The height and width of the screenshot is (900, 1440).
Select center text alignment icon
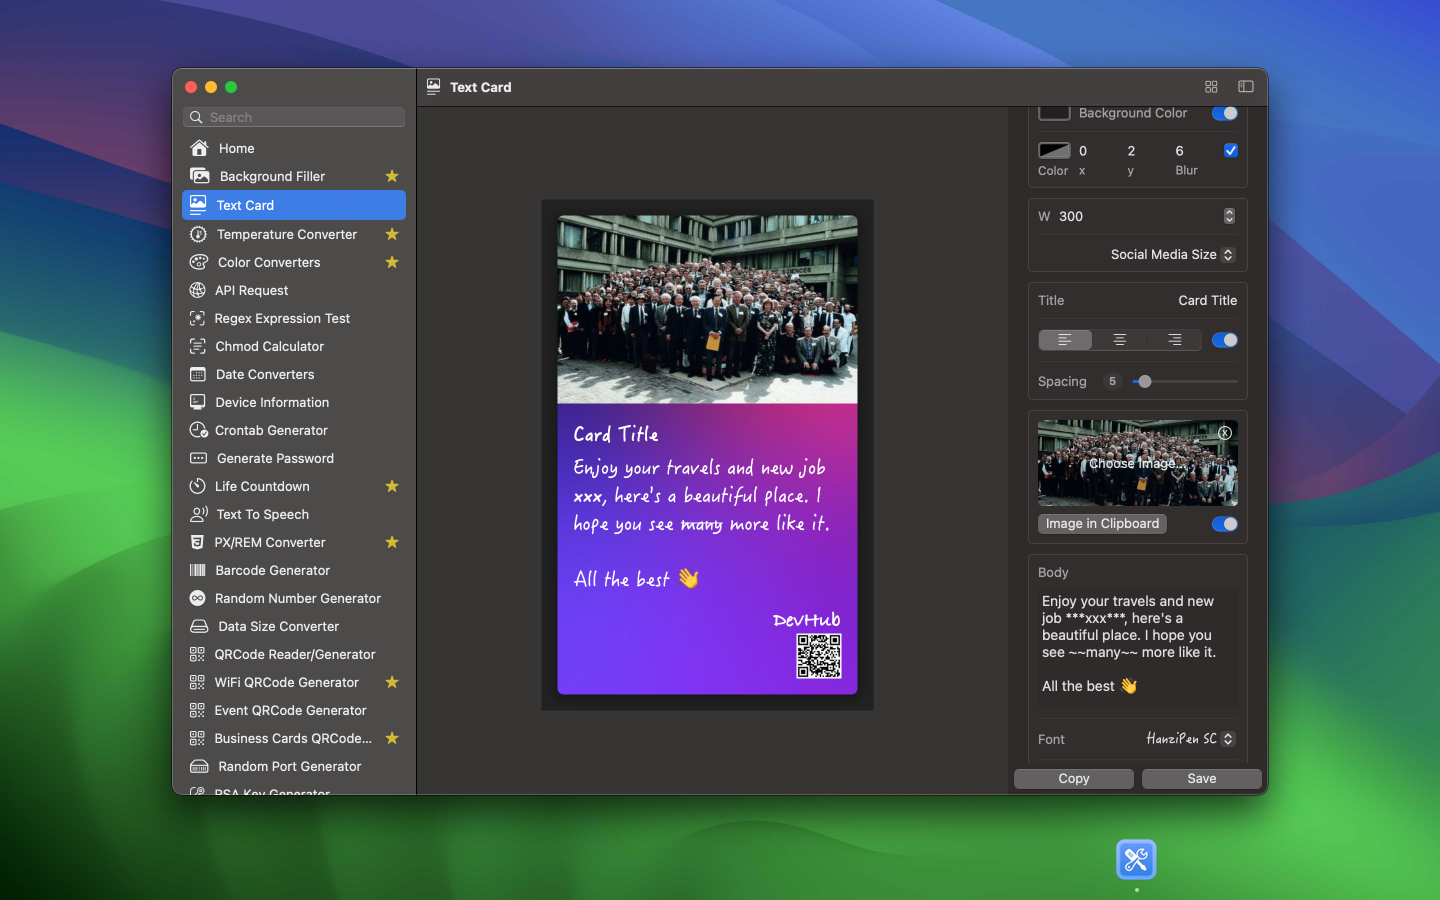(1119, 340)
